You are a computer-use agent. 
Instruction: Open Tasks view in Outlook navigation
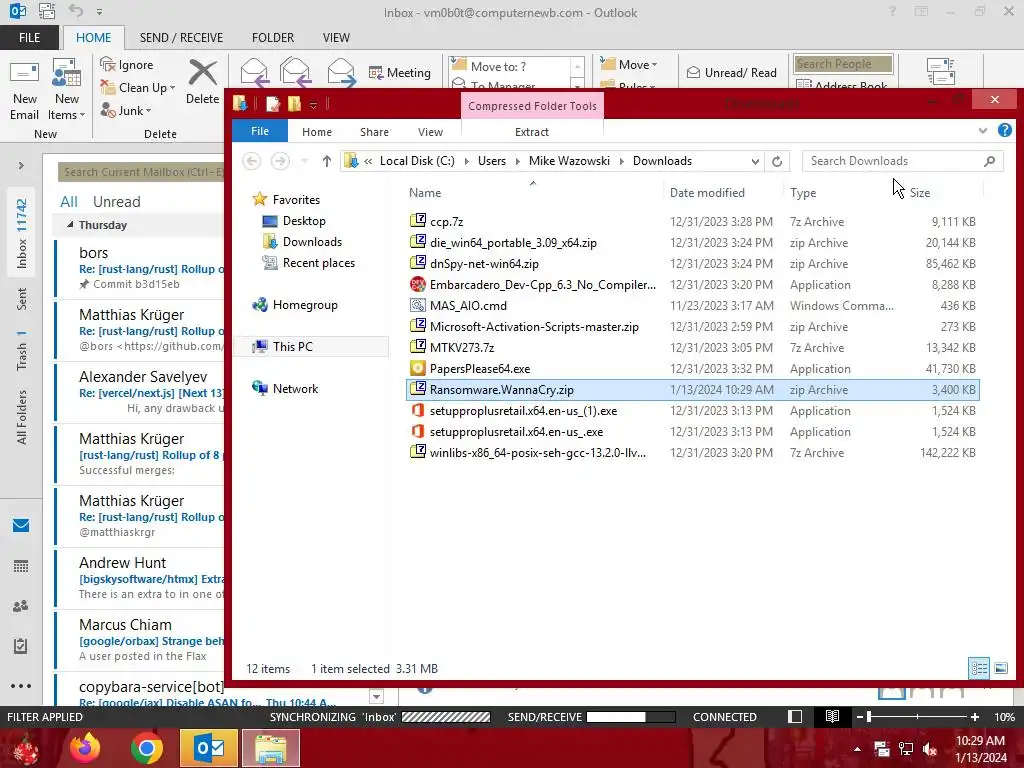click(x=21, y=646)
